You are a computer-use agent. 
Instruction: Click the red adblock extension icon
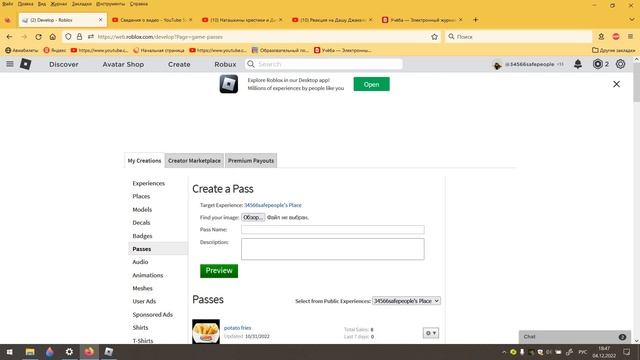616,37
